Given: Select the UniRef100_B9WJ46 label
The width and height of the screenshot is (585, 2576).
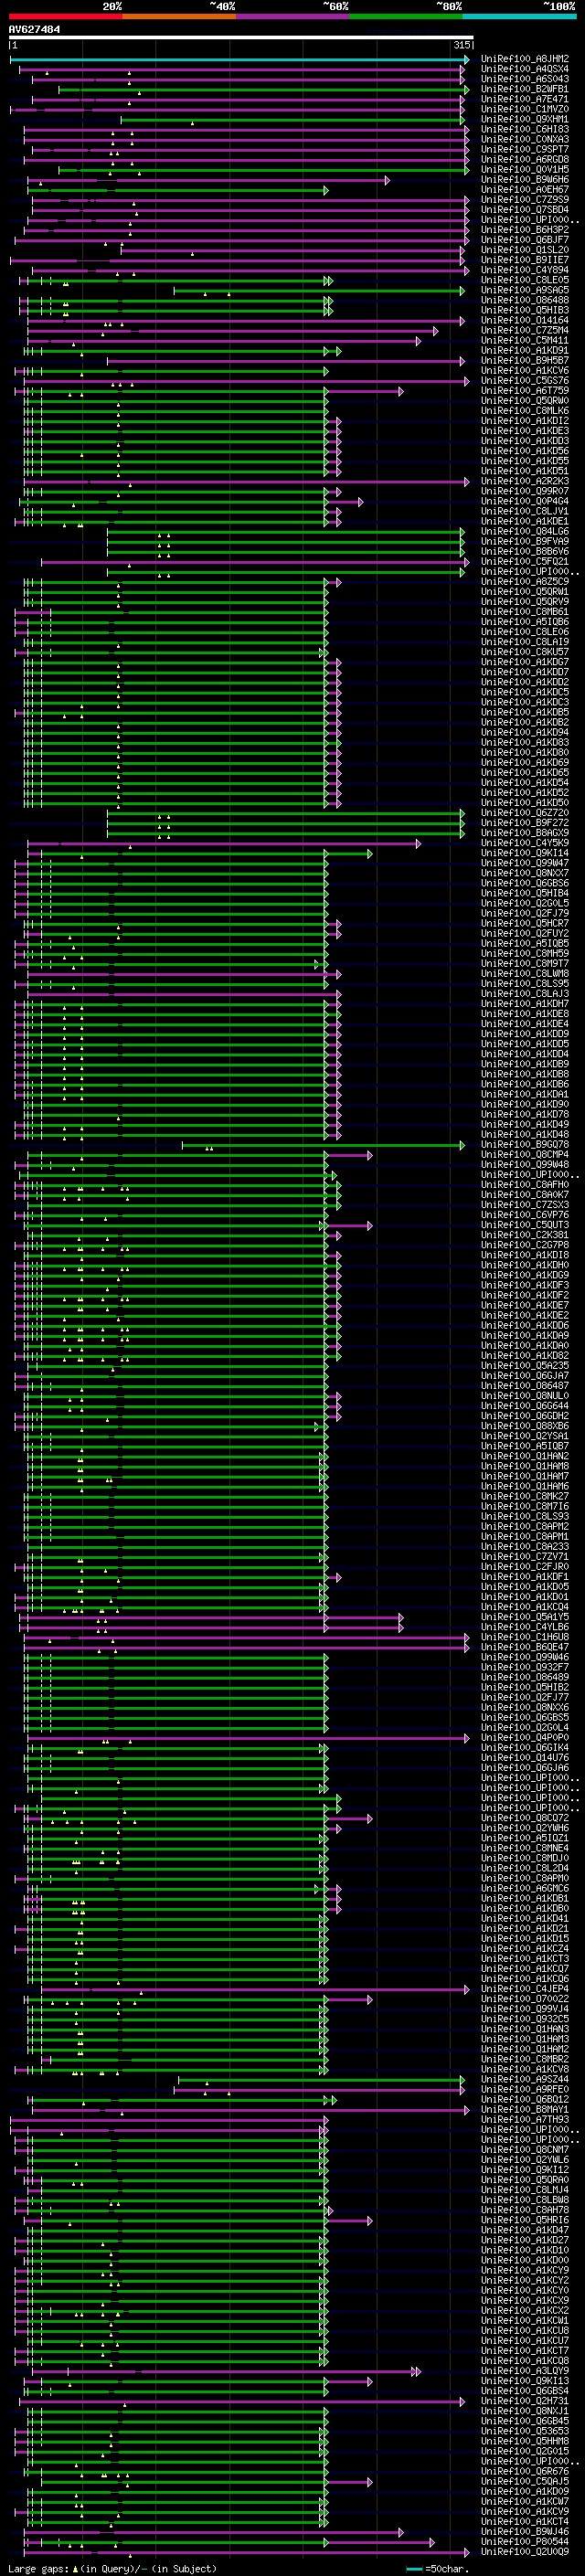Looking at the screenshot, I should (x=525, y=2531).
